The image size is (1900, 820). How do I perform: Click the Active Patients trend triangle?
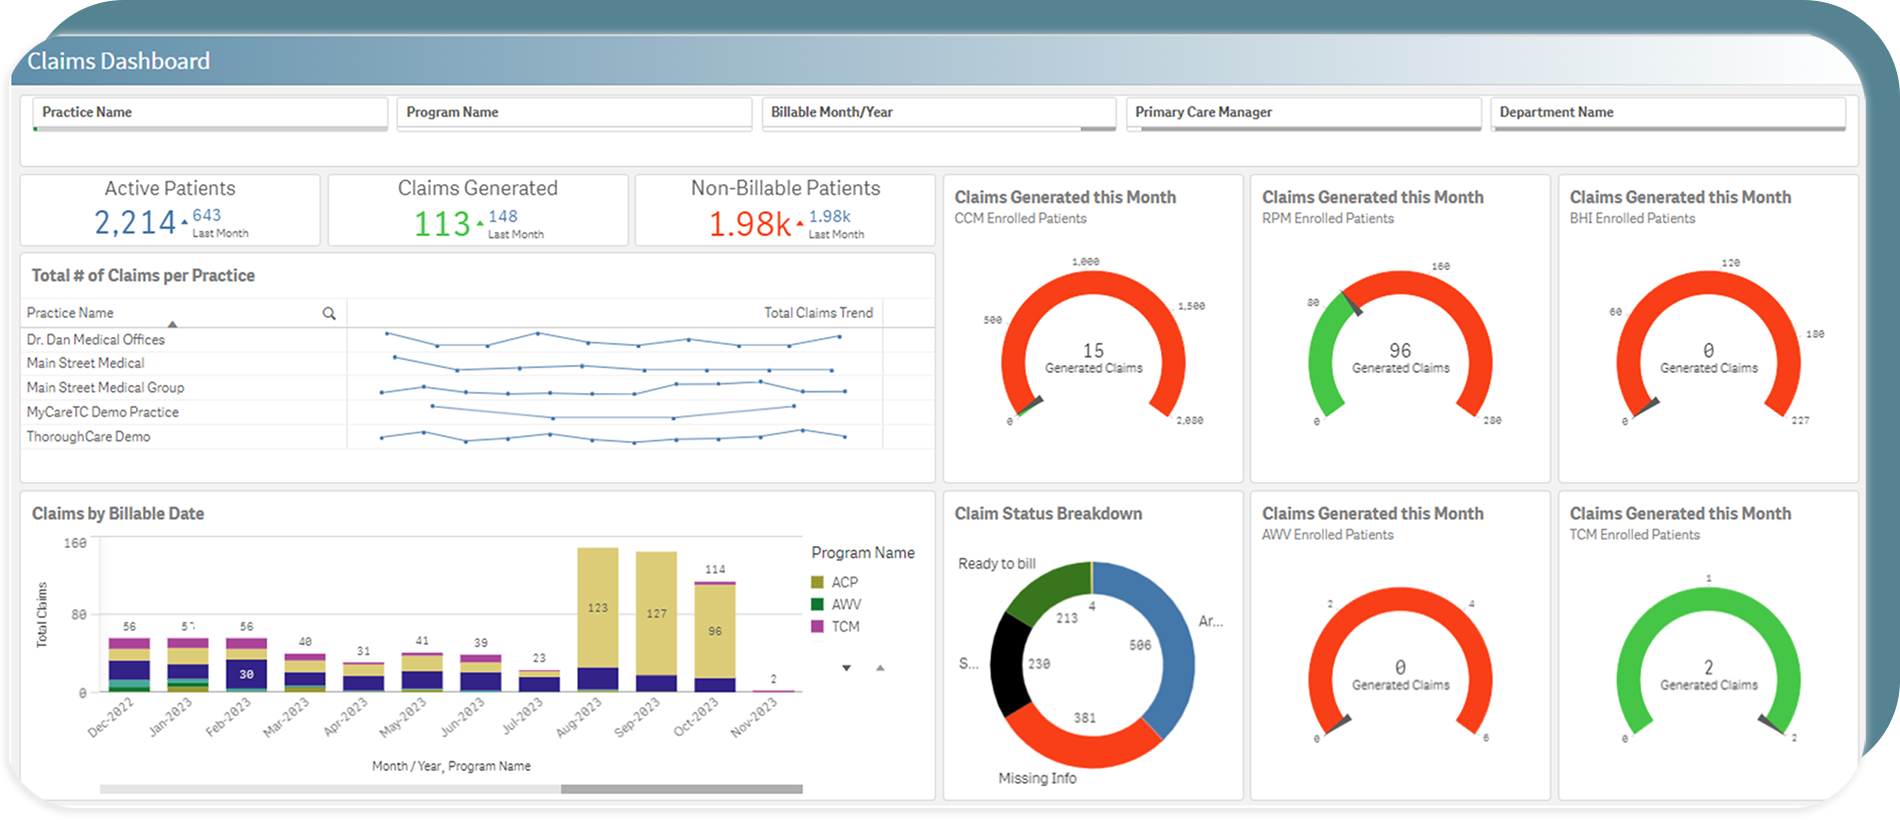coord(185,223)
